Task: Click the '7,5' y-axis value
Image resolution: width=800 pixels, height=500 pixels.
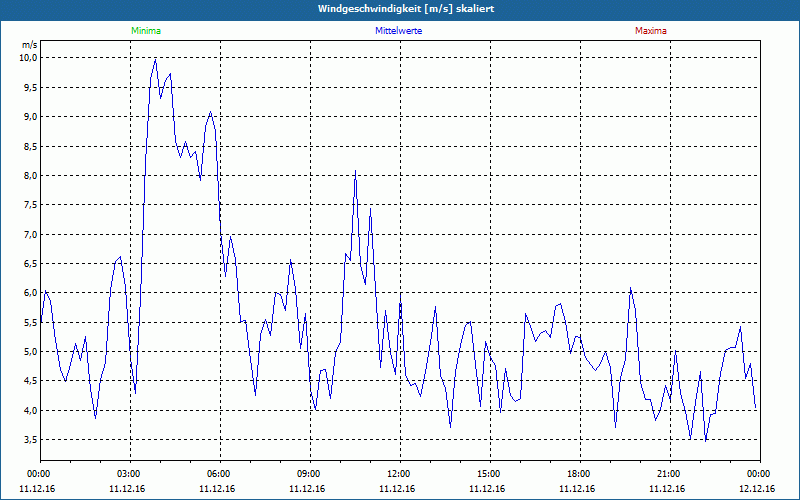Action: [31, 205]
